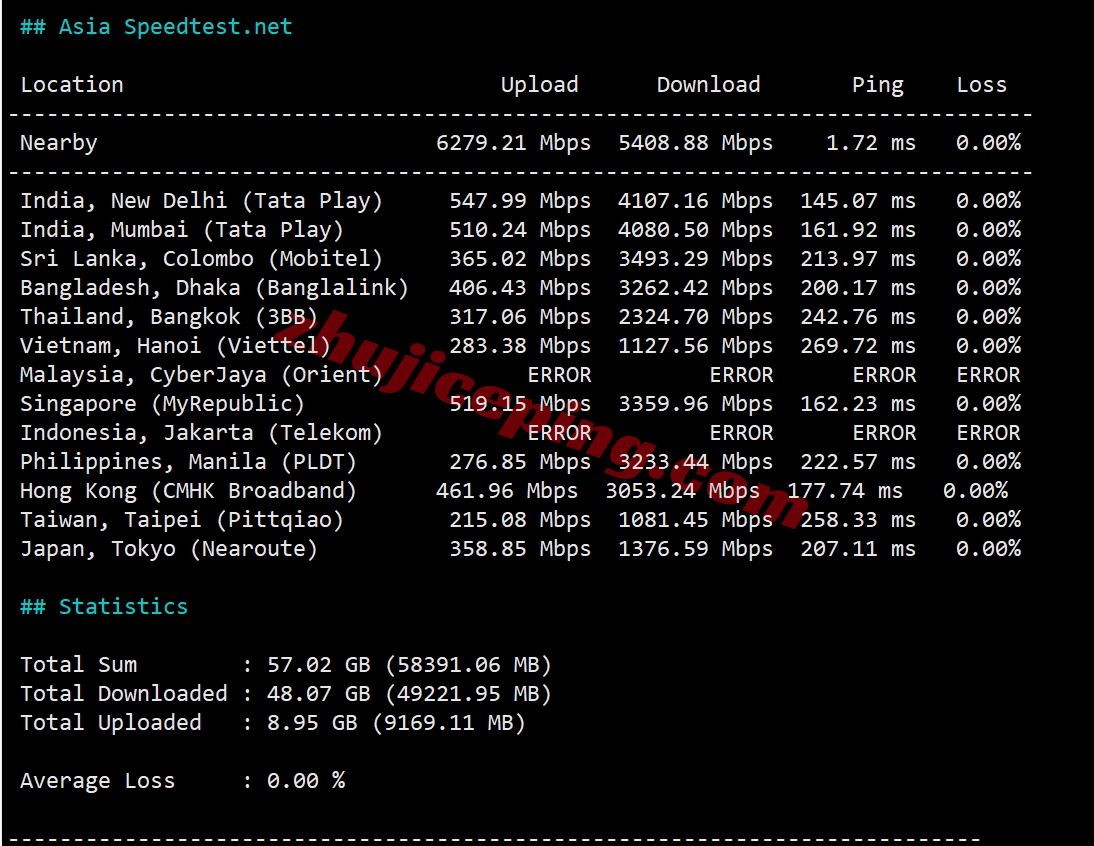Click the Location column header

[72, 85]
